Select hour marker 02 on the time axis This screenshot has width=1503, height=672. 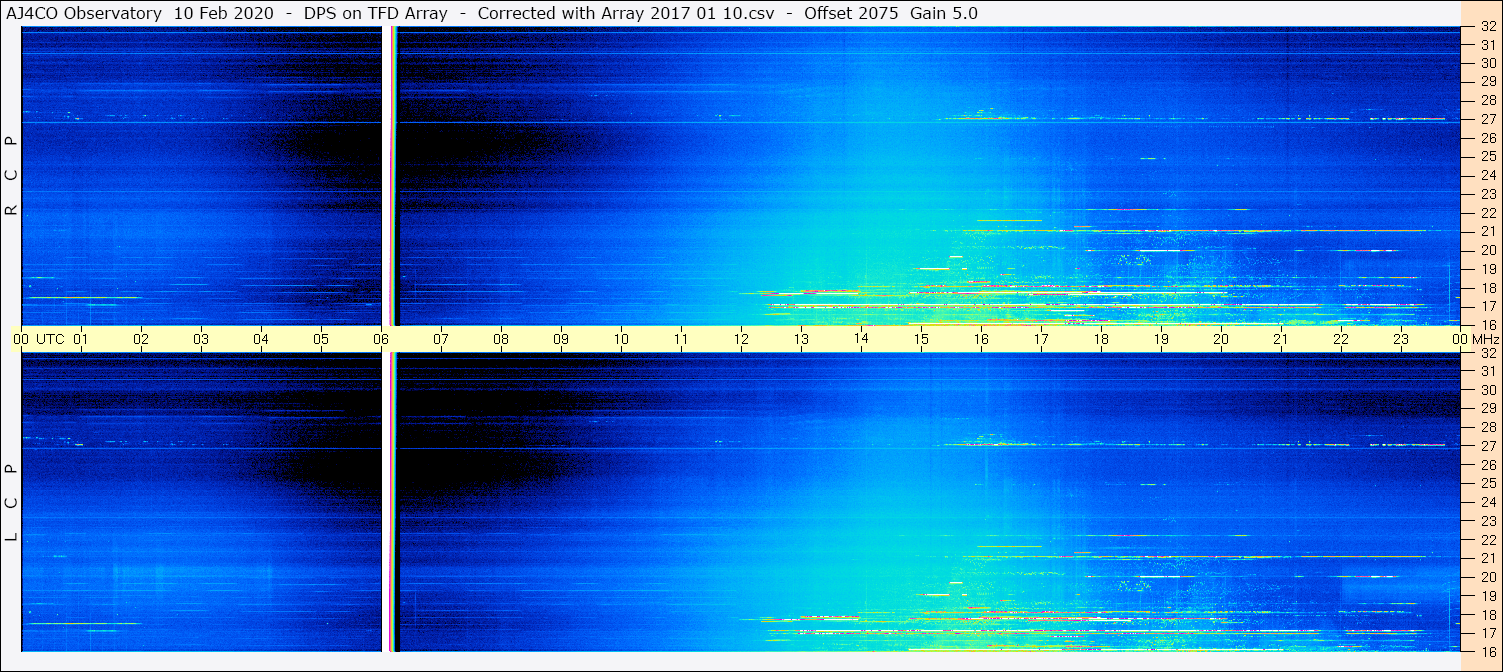pyautogui.click(x=141, y=339)
